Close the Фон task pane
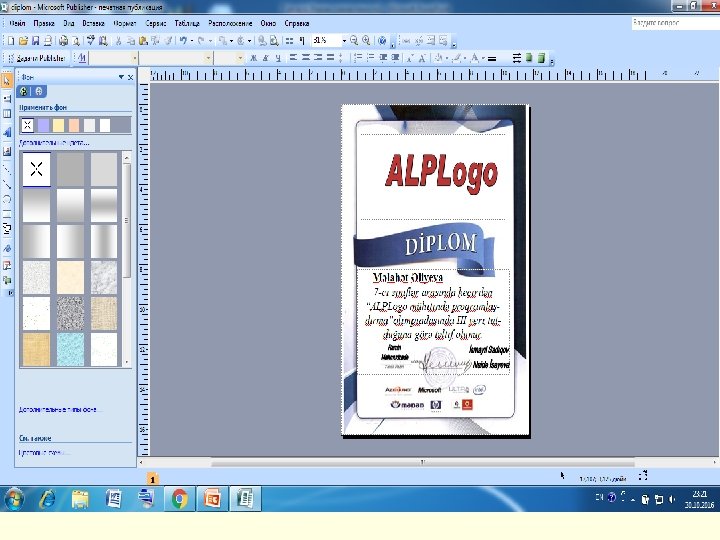This screenshot has height=540, width=720. [x=130, y=77]
